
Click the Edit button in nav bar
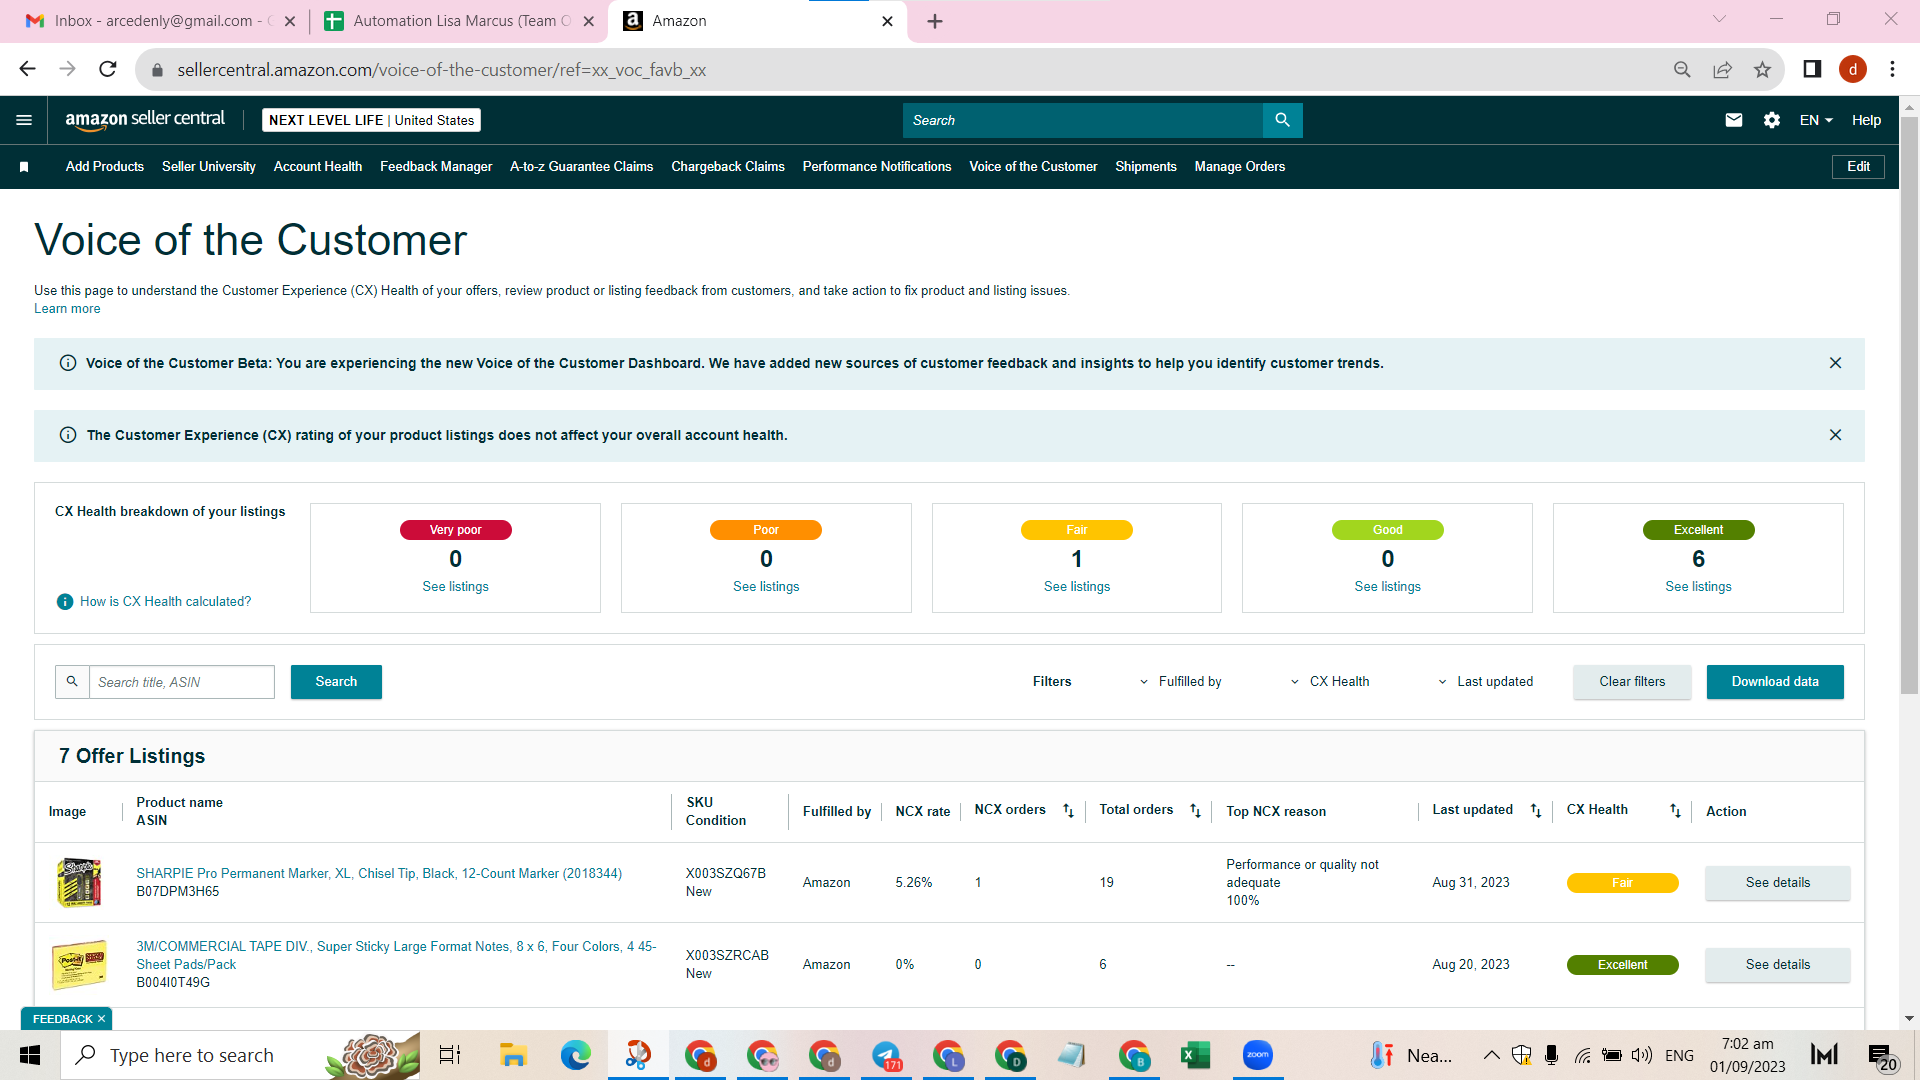click(x=1858, y=167)
